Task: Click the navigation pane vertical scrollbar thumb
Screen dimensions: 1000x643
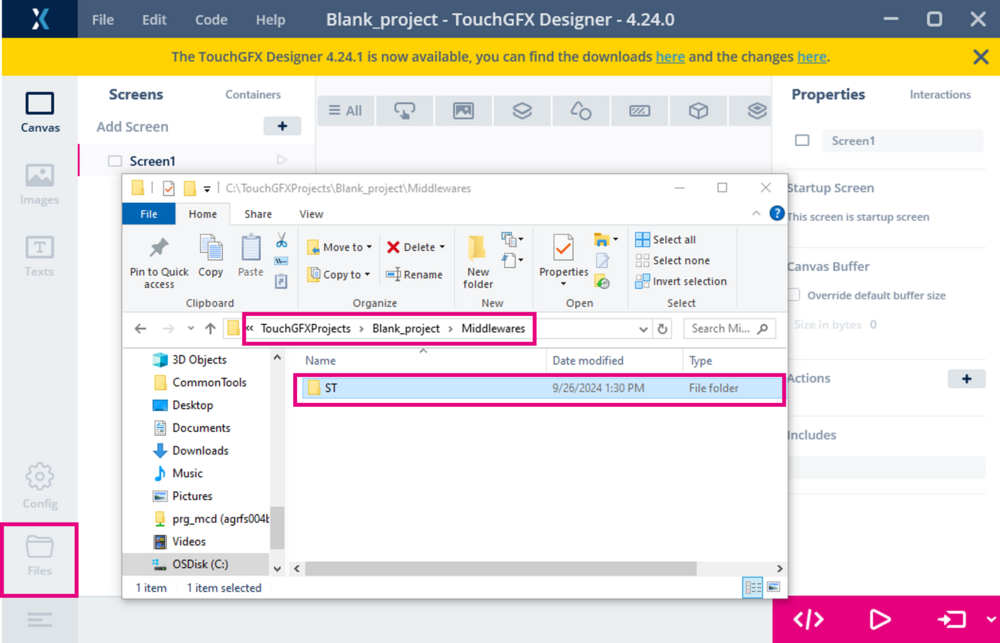Action: (x=277, y=528)
